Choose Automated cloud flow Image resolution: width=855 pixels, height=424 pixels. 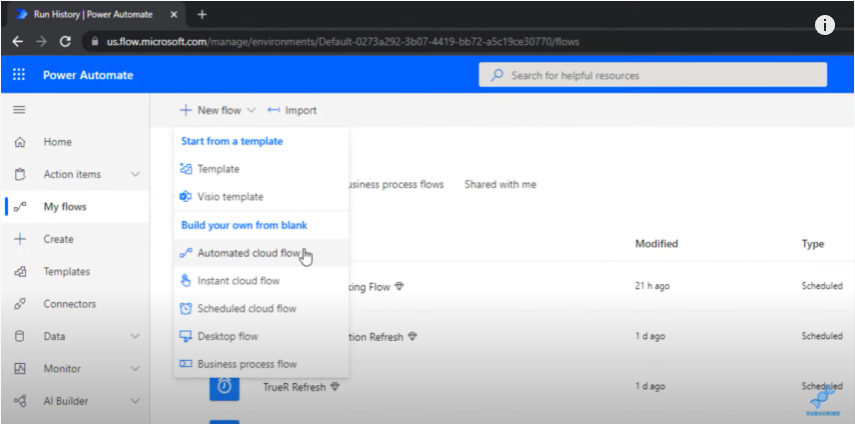pyautogui.click(x=261, y=253)
